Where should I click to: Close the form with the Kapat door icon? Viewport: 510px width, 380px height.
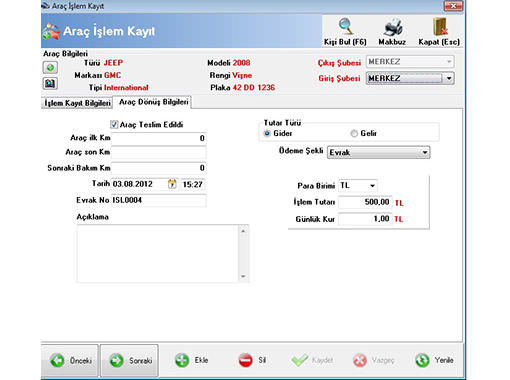pos(440,27)
